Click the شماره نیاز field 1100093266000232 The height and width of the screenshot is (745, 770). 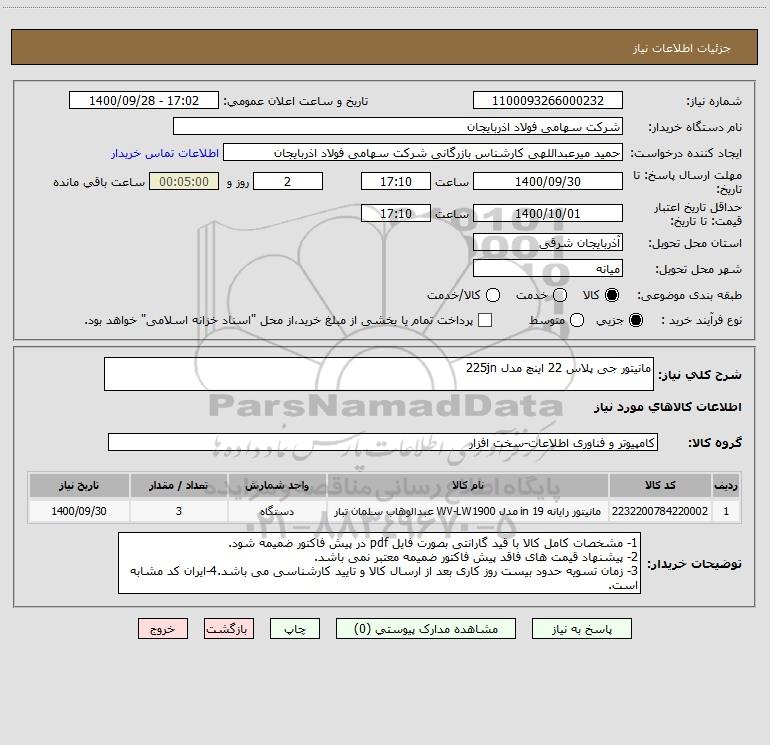(x=548, y=100)
